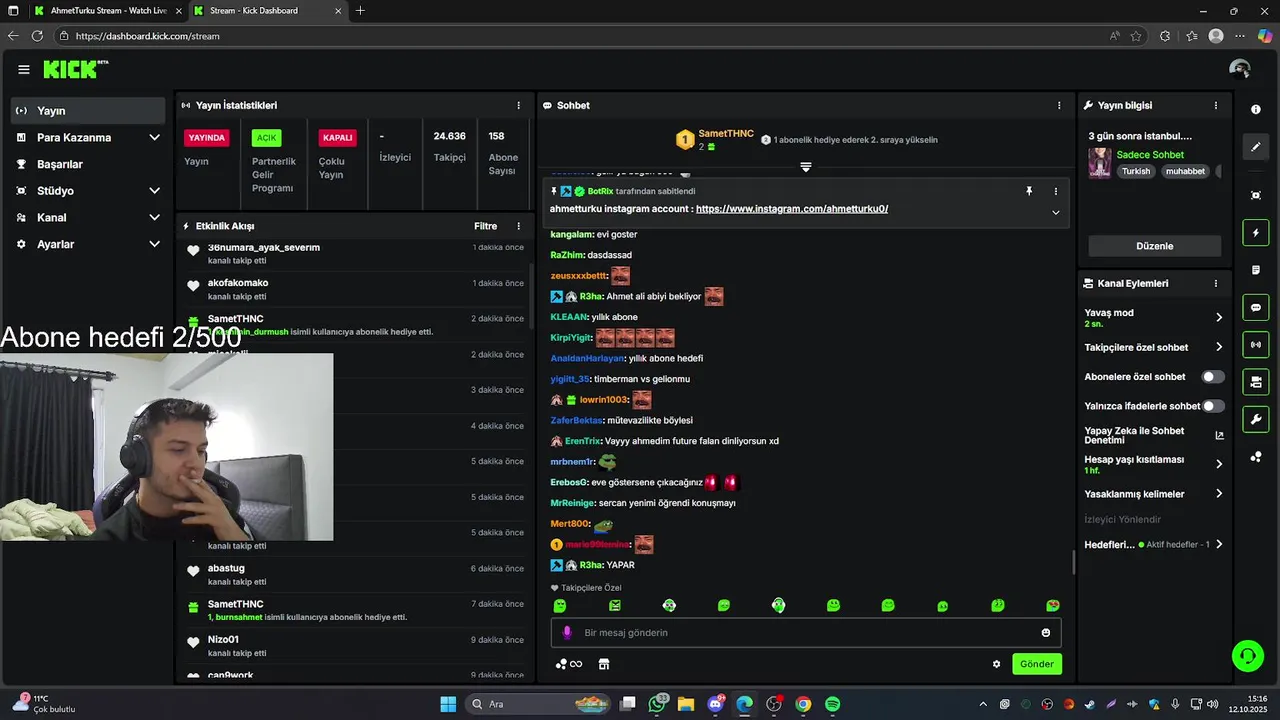
Task: Switch to AhmetTurku Stream browser tab
Action: pyautogui.click(x=108, y=11)
